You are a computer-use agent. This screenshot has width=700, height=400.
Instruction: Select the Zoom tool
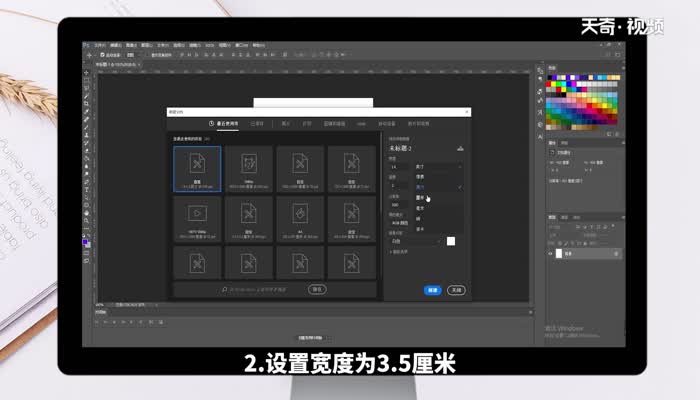click(86, 221)
